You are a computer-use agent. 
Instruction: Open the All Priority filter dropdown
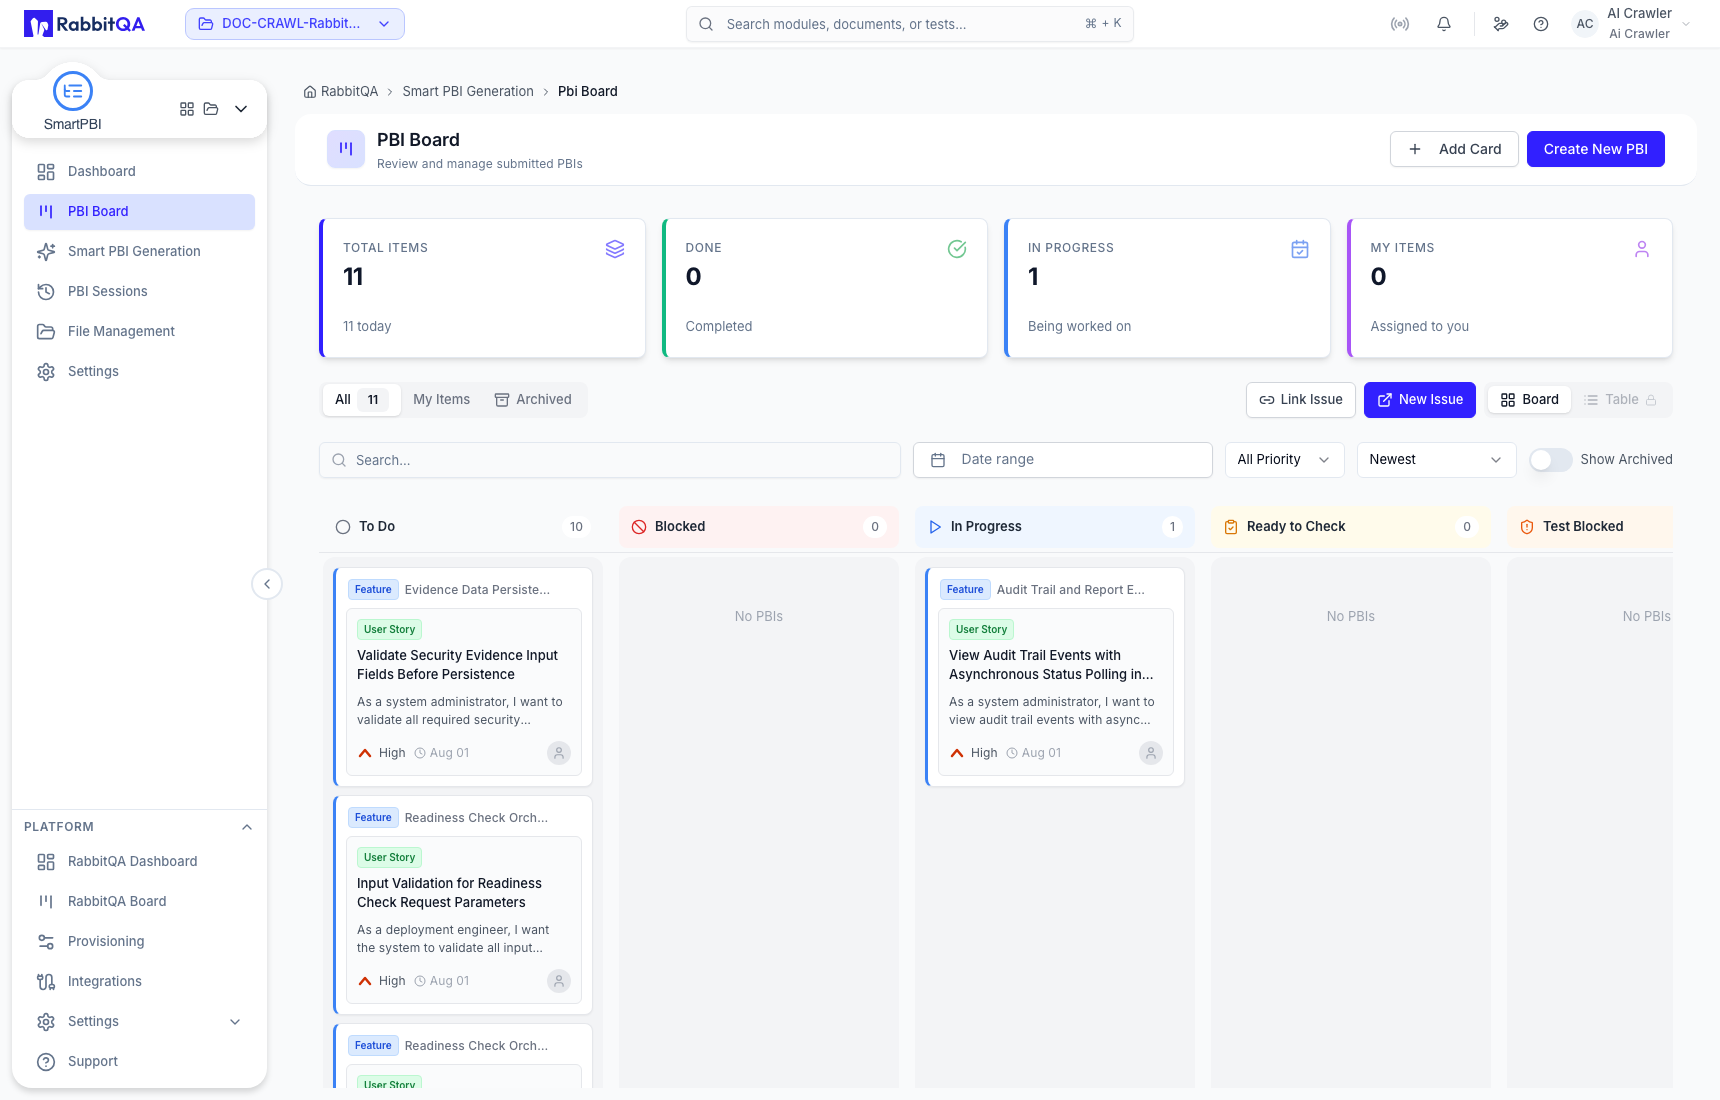(x=1284, y=460)
